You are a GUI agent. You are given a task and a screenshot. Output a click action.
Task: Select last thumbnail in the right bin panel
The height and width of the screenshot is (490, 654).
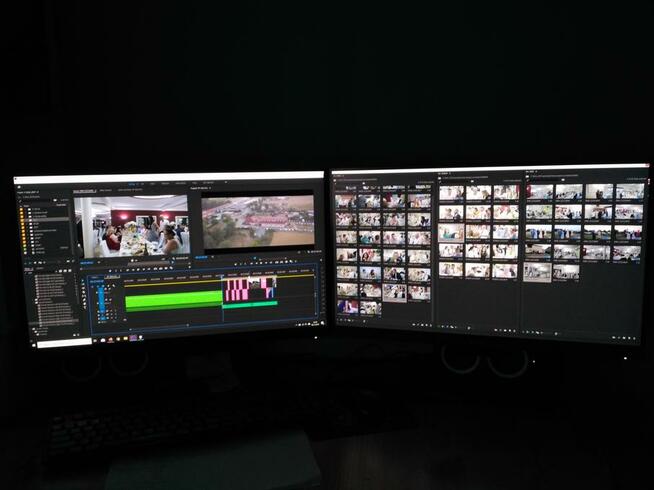click(x=566, y=272)
